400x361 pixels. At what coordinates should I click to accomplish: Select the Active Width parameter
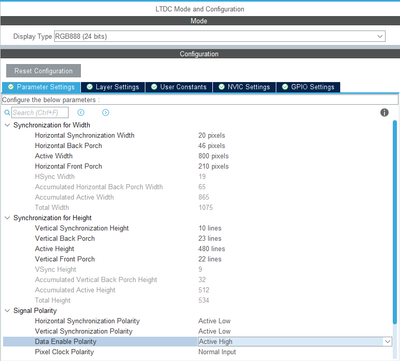[198, 156]
